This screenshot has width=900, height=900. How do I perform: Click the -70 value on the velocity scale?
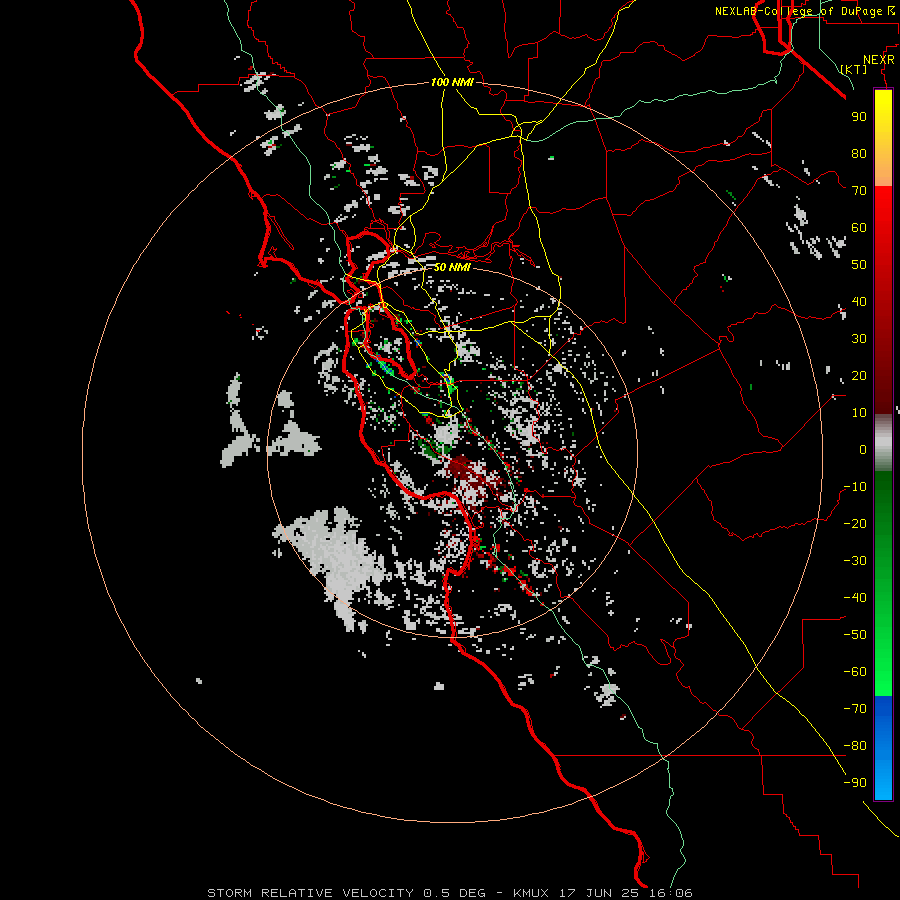pyautogui.click(x=855, y=709)
